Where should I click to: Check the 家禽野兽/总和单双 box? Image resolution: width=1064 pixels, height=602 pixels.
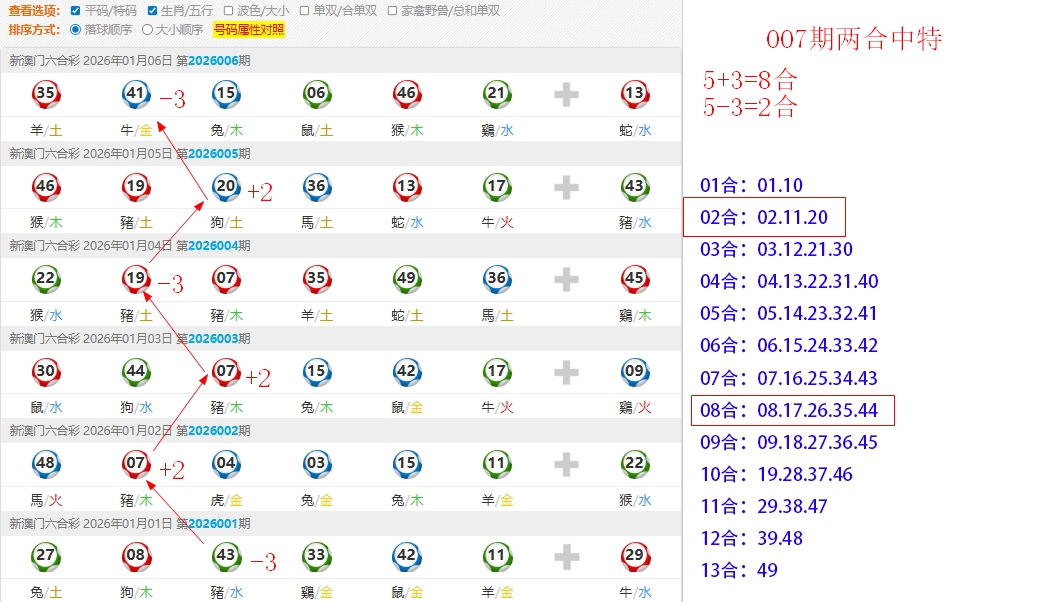tap(393, 11)
